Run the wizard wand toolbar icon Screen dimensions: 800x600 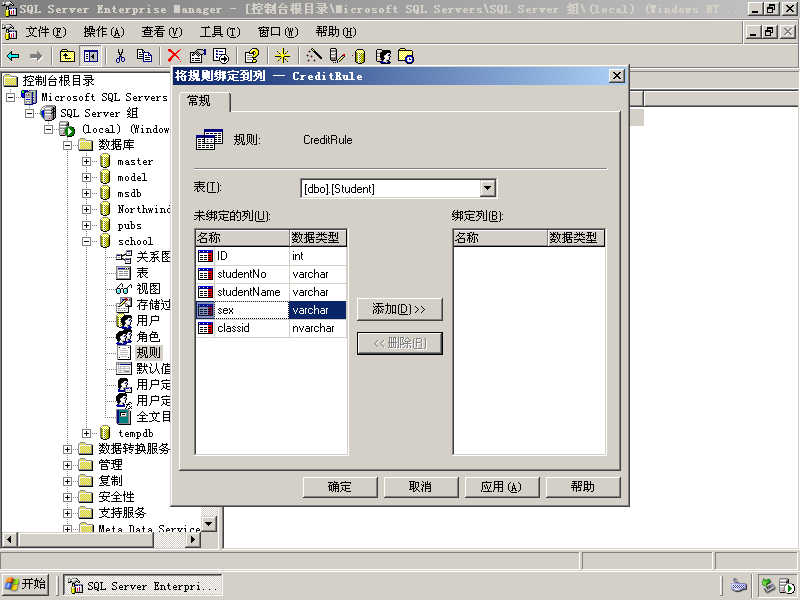tap(314, 56)
